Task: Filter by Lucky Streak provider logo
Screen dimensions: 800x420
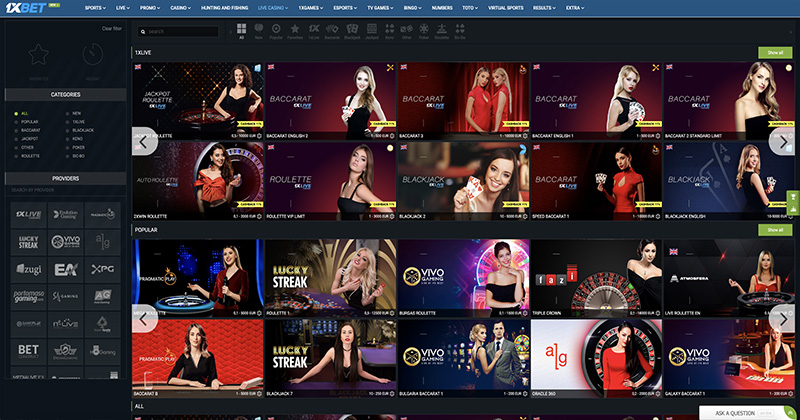Action: point(29,242)
